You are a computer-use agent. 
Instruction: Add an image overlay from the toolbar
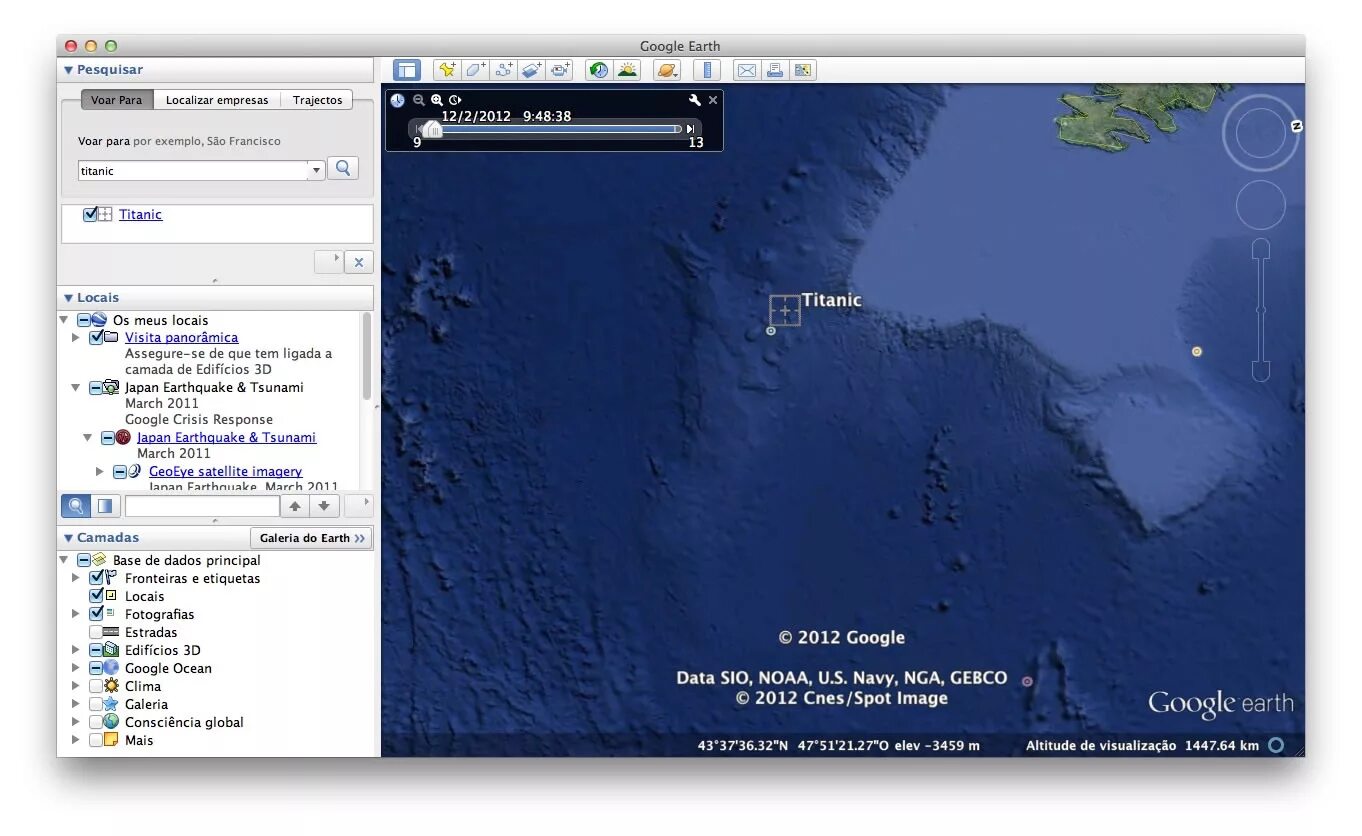[x=531, y=70]
